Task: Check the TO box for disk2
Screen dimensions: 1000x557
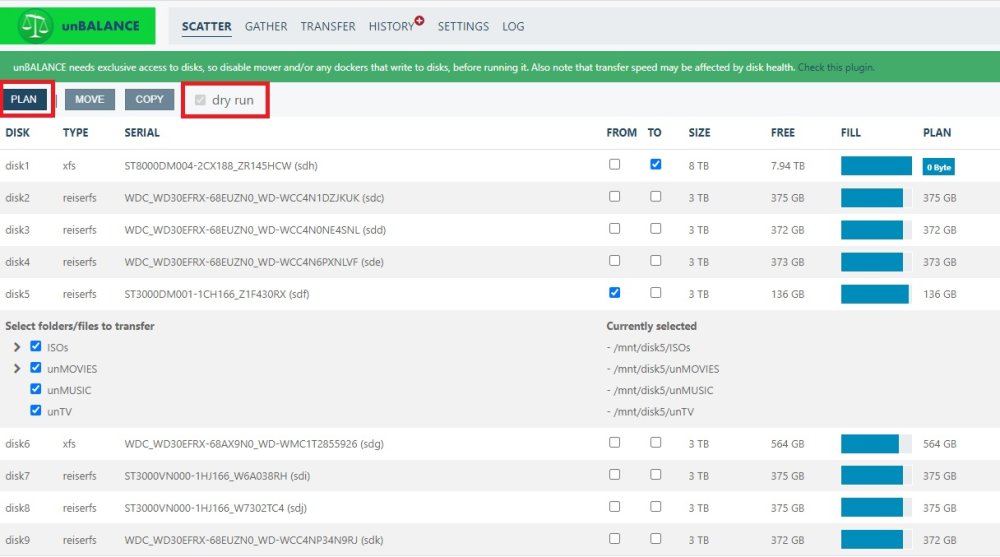Action: coord(656,197)
